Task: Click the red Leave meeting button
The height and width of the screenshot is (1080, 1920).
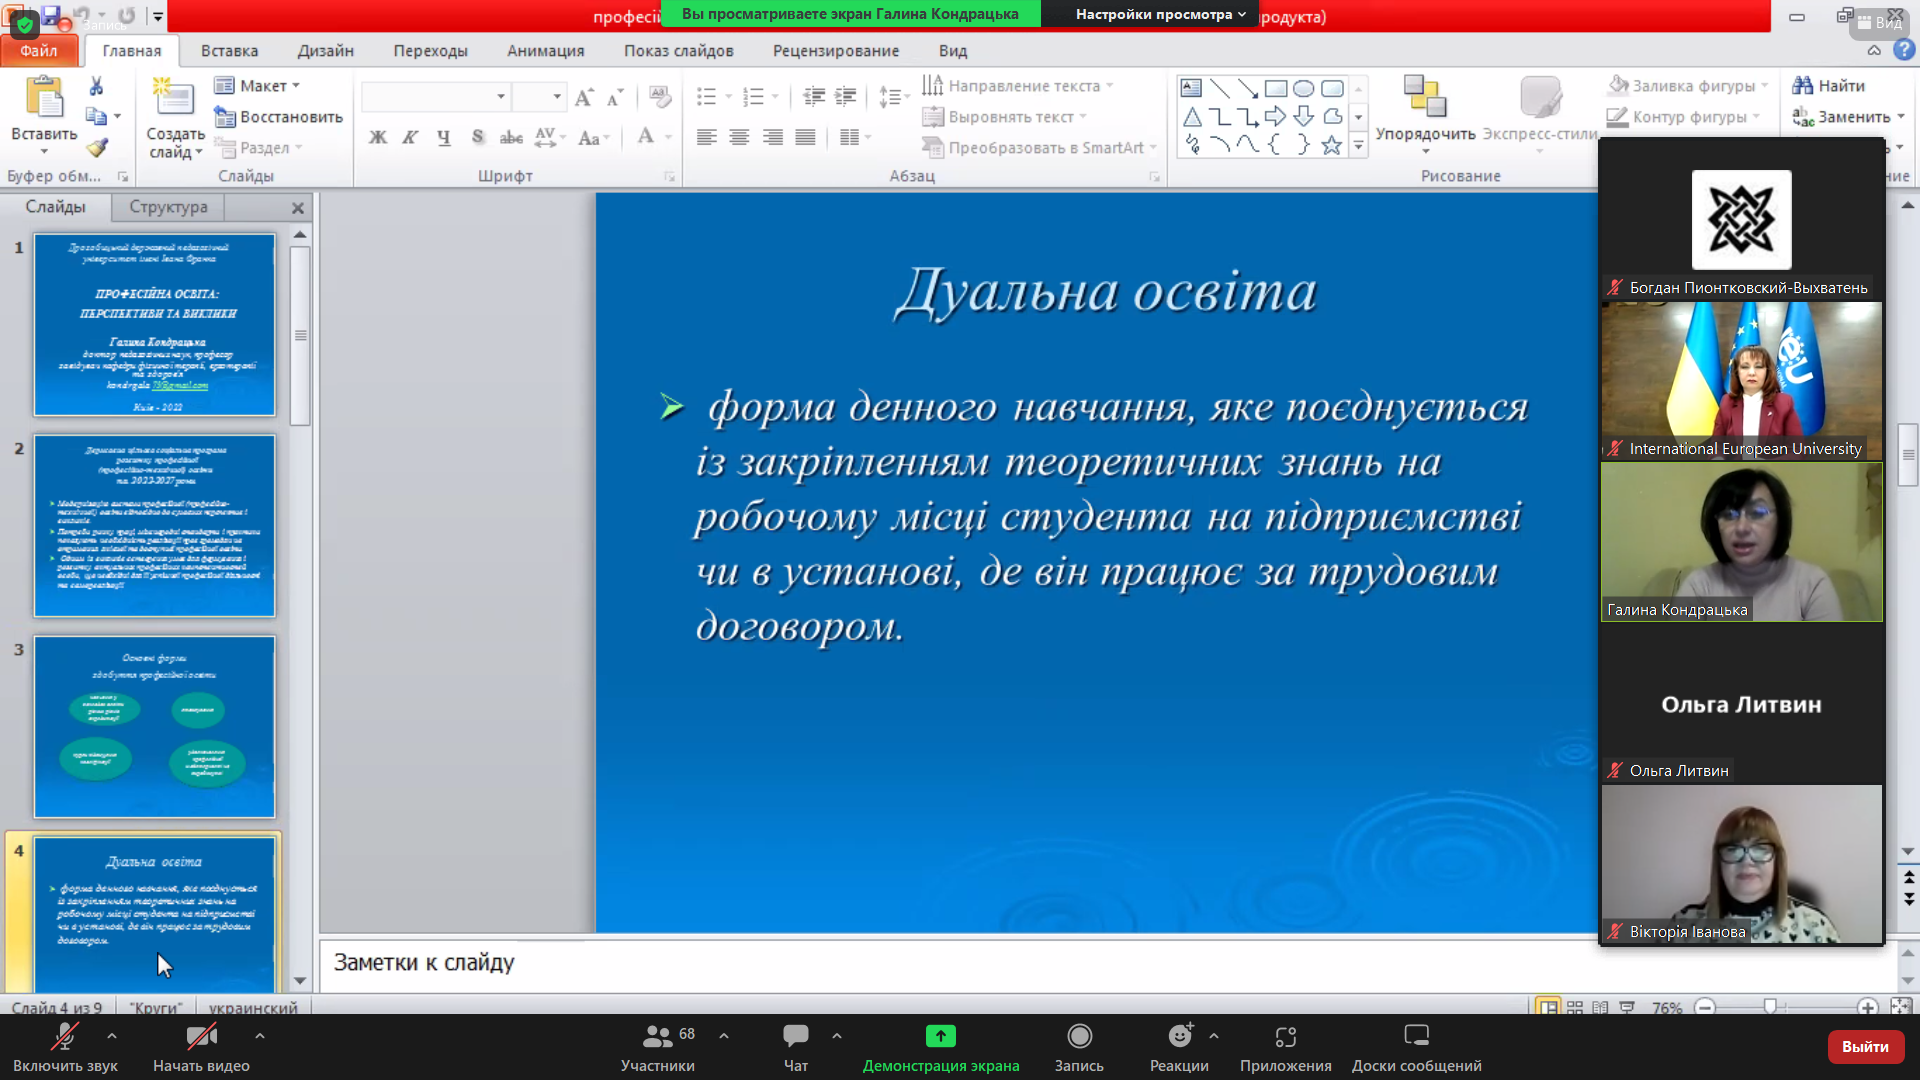Action: click(x=1864, y=1046)
